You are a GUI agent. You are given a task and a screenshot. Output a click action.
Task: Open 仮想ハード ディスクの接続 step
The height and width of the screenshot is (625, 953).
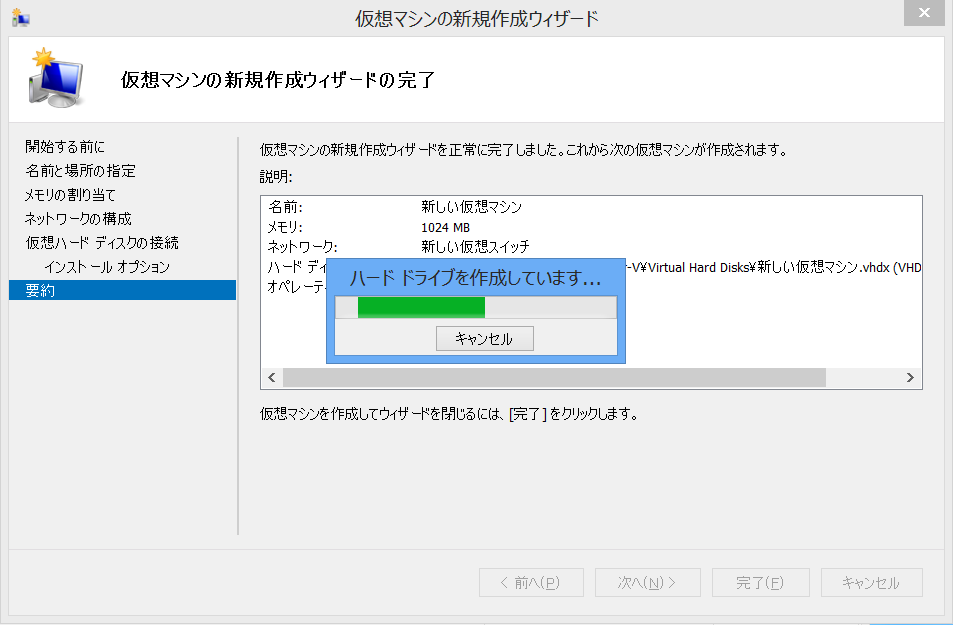(102, 243)
